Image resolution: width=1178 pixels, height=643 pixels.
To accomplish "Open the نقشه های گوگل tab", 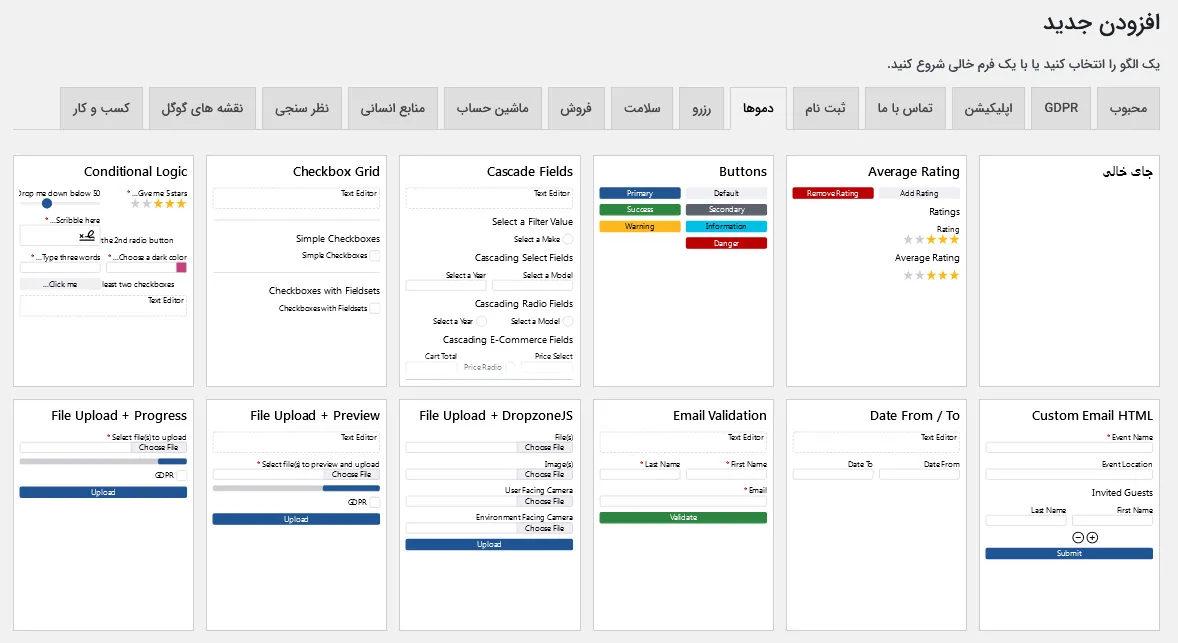I will (x=202, y=108).
